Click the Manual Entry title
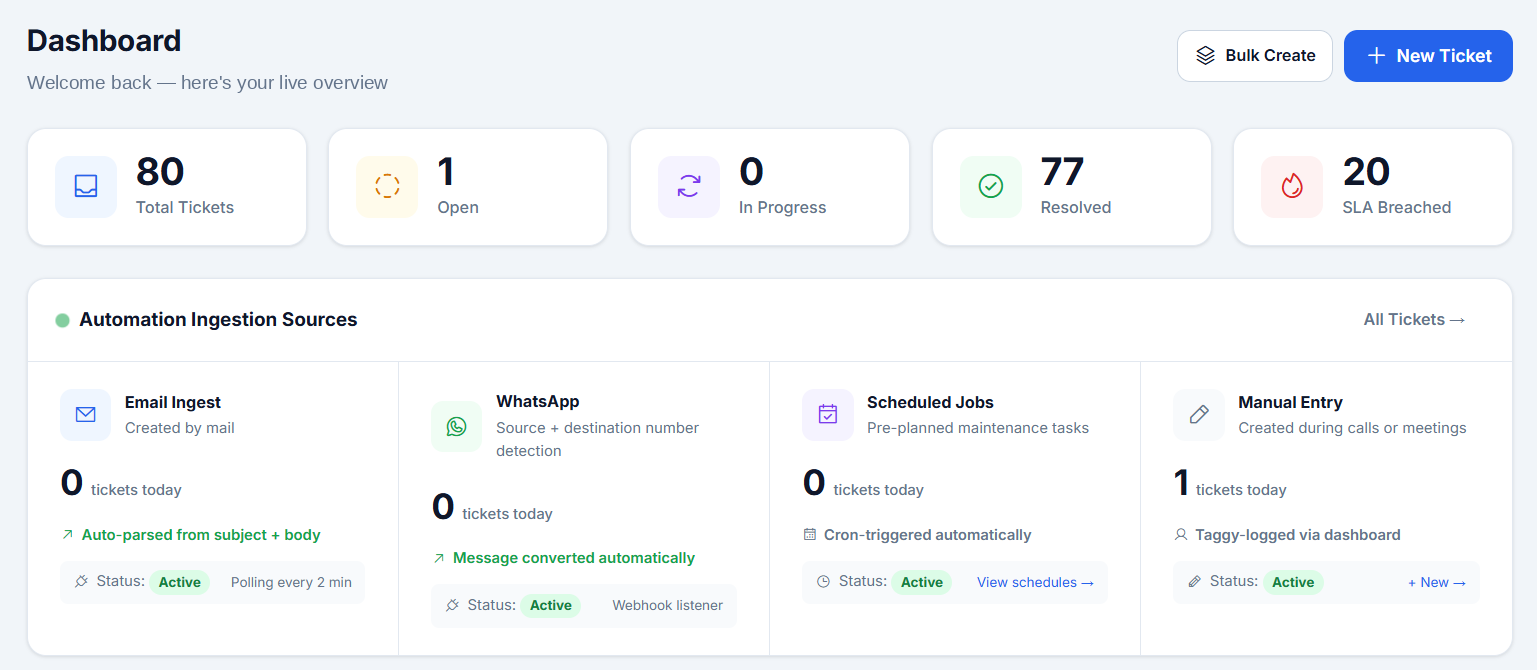Screen dimensions: 1537x670 coord(1290,402)
